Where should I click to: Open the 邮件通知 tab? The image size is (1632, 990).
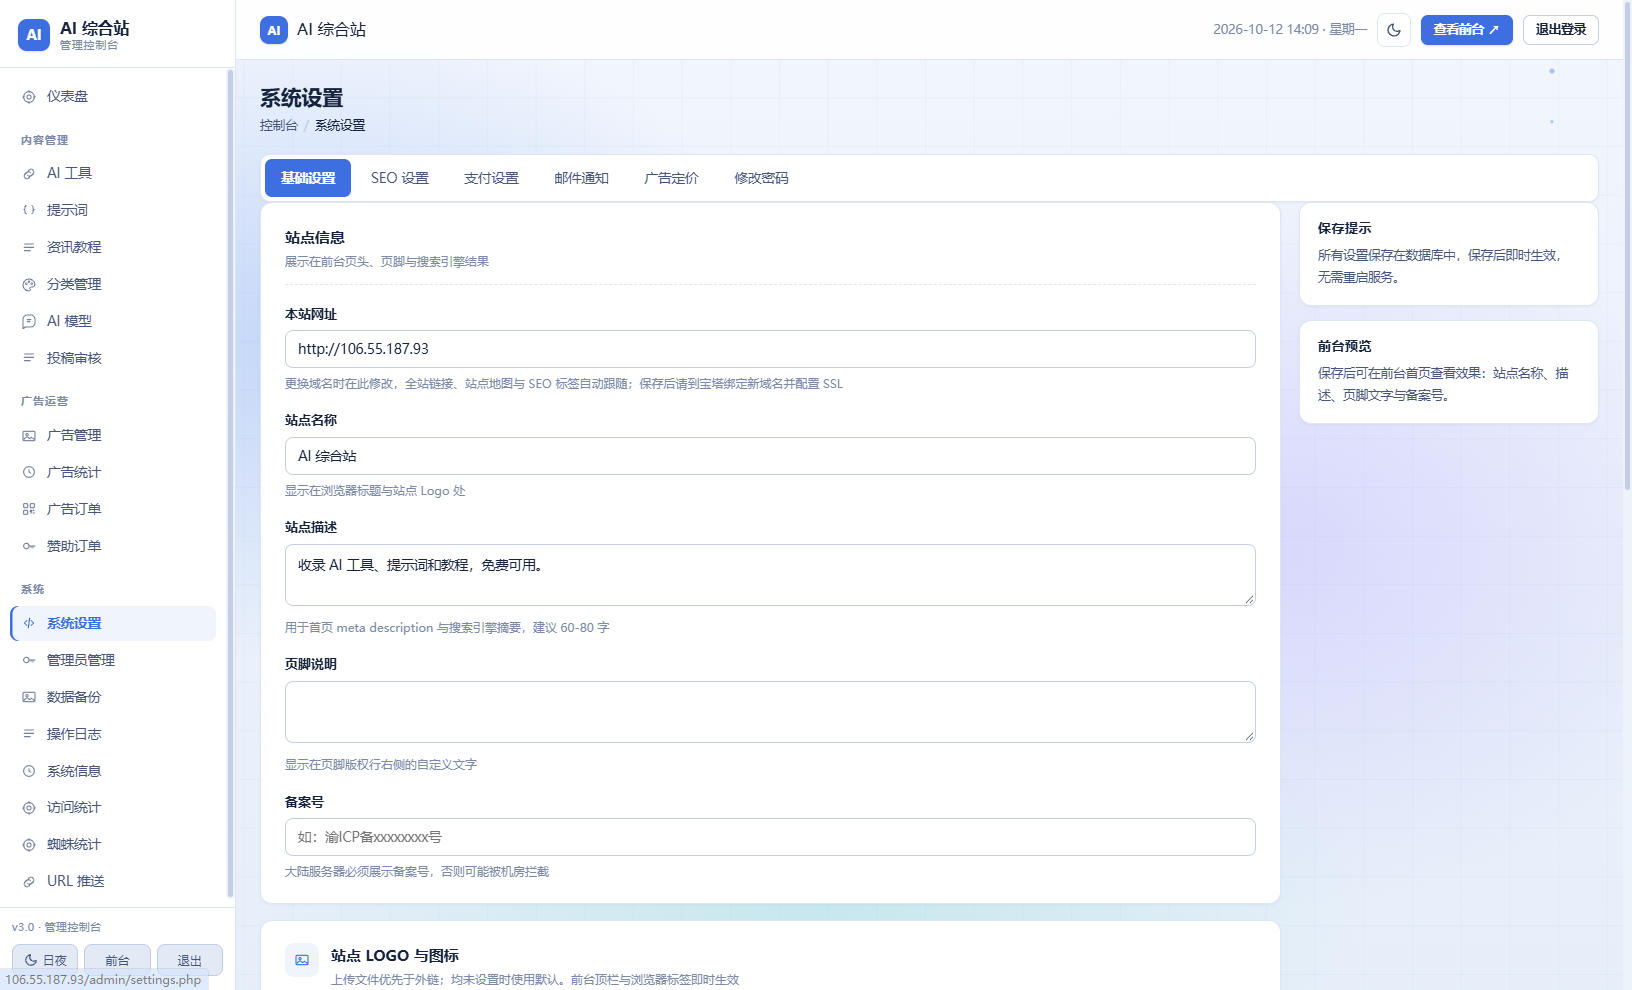581,178
